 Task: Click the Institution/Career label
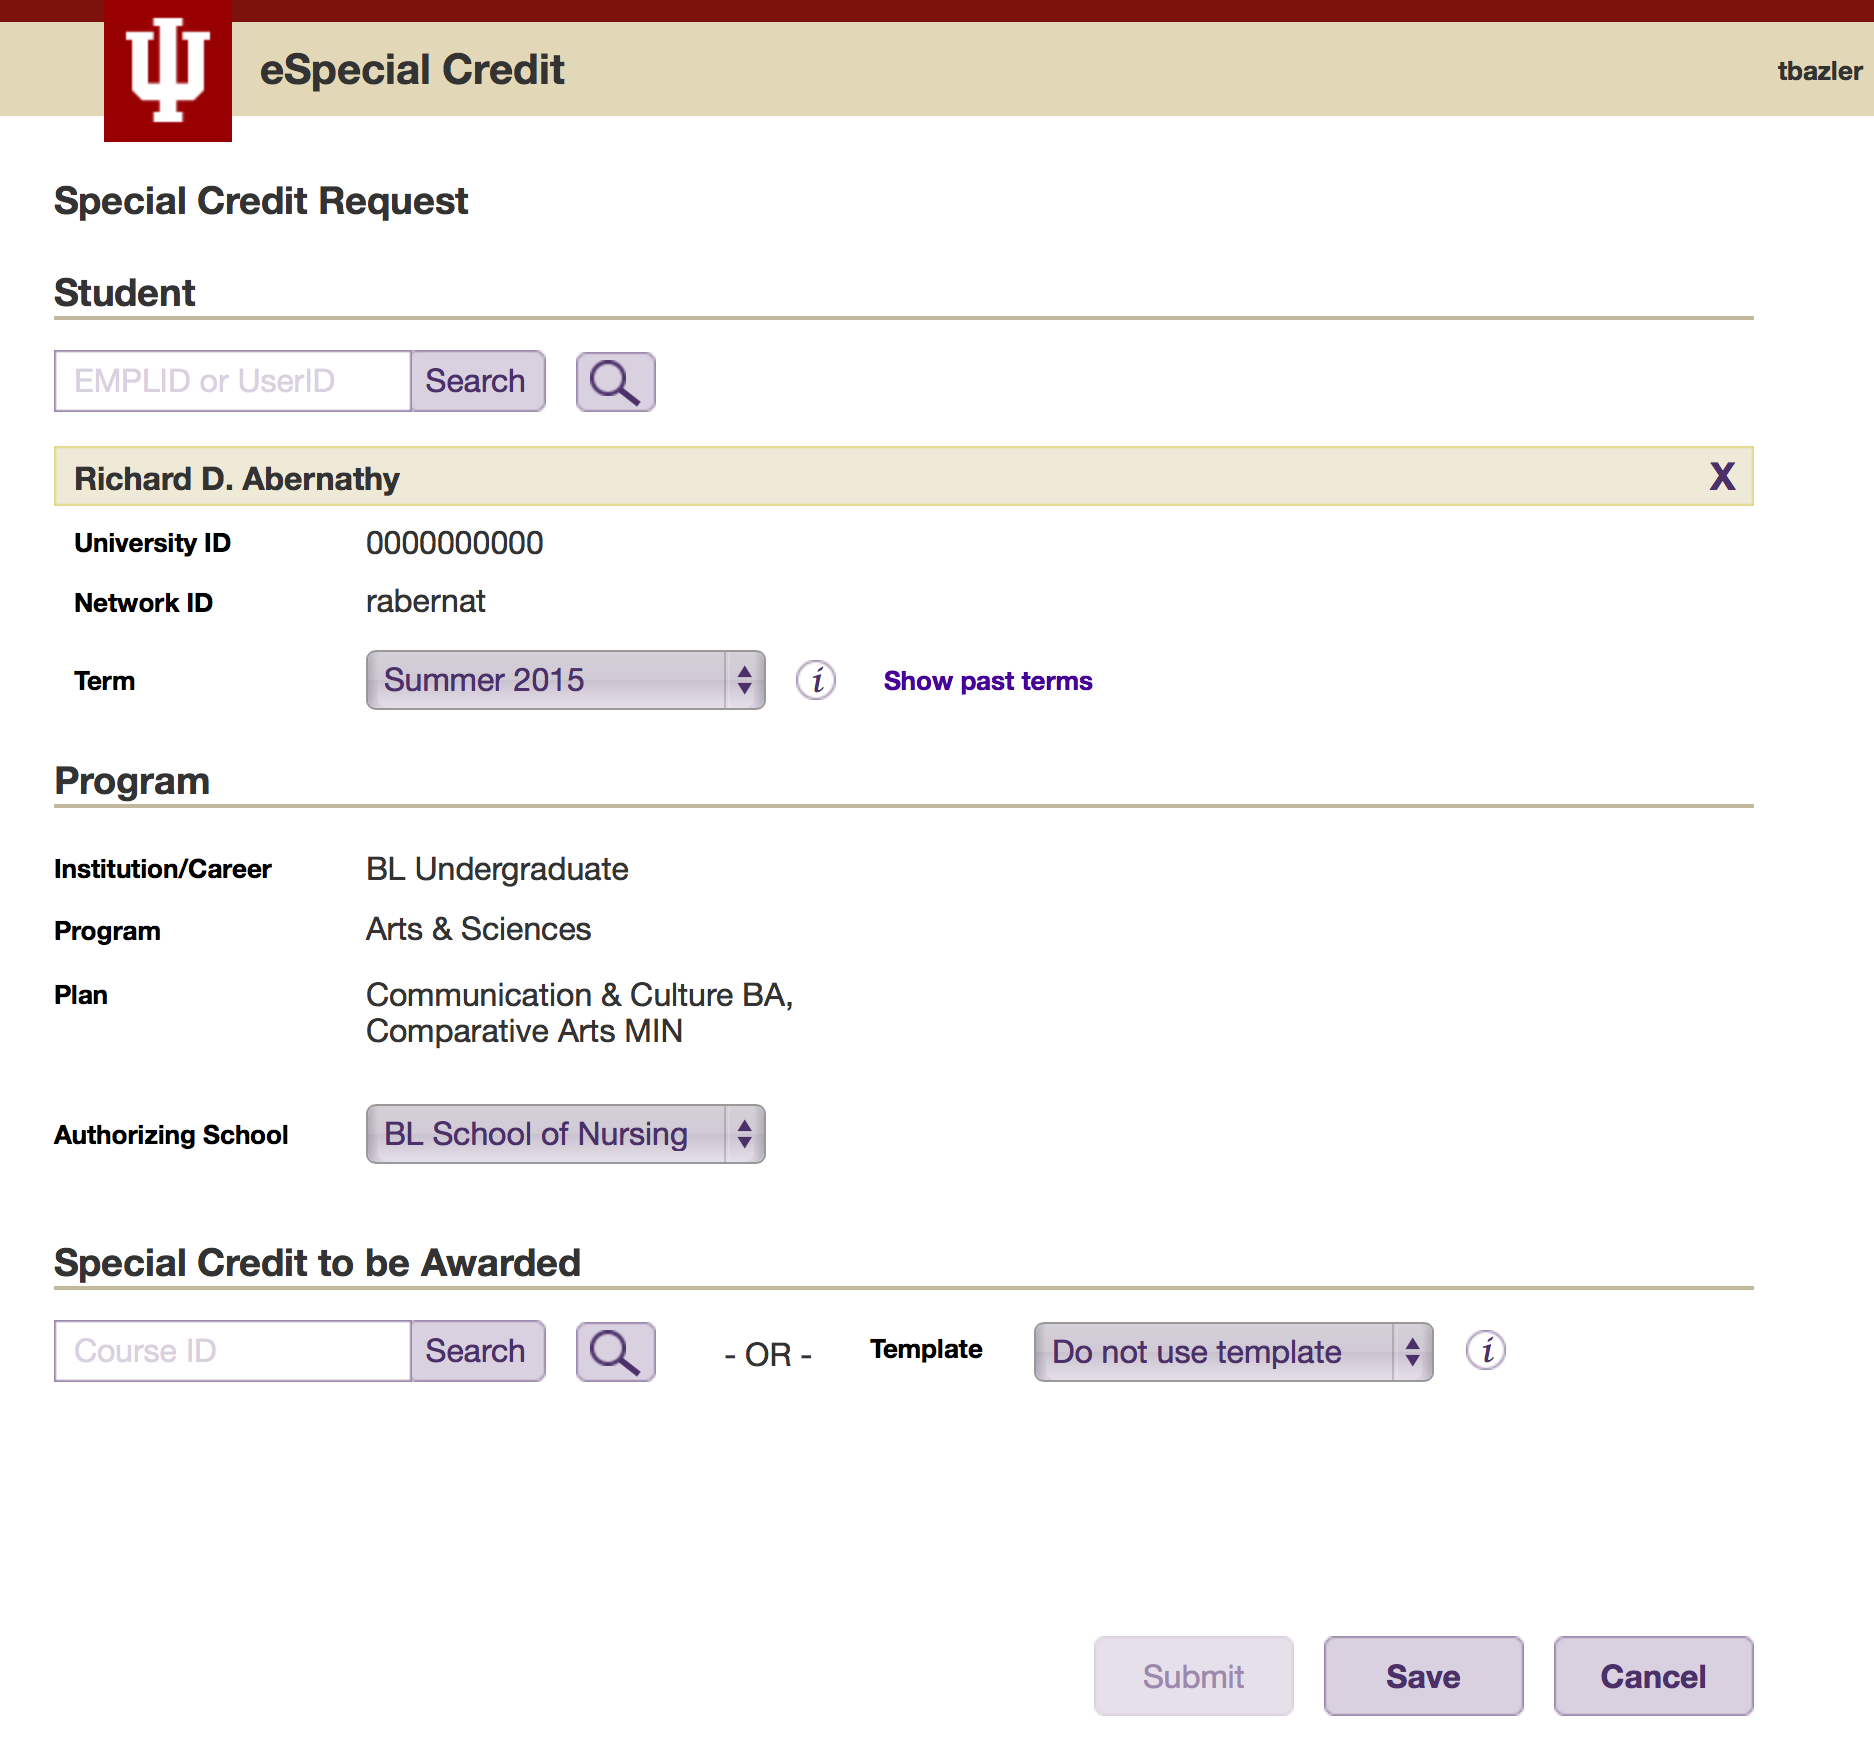click(163, 869)
